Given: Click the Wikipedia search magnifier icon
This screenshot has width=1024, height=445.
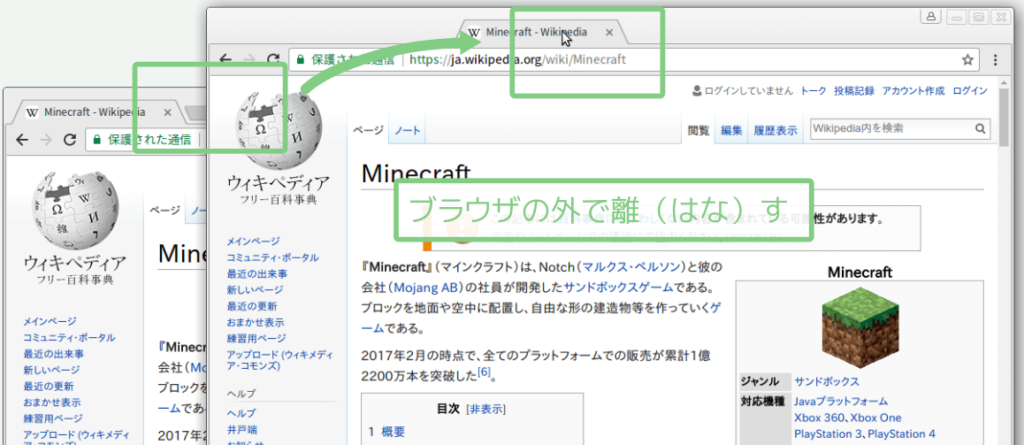Looking at the screenshot, I should [x=980, y=129].
